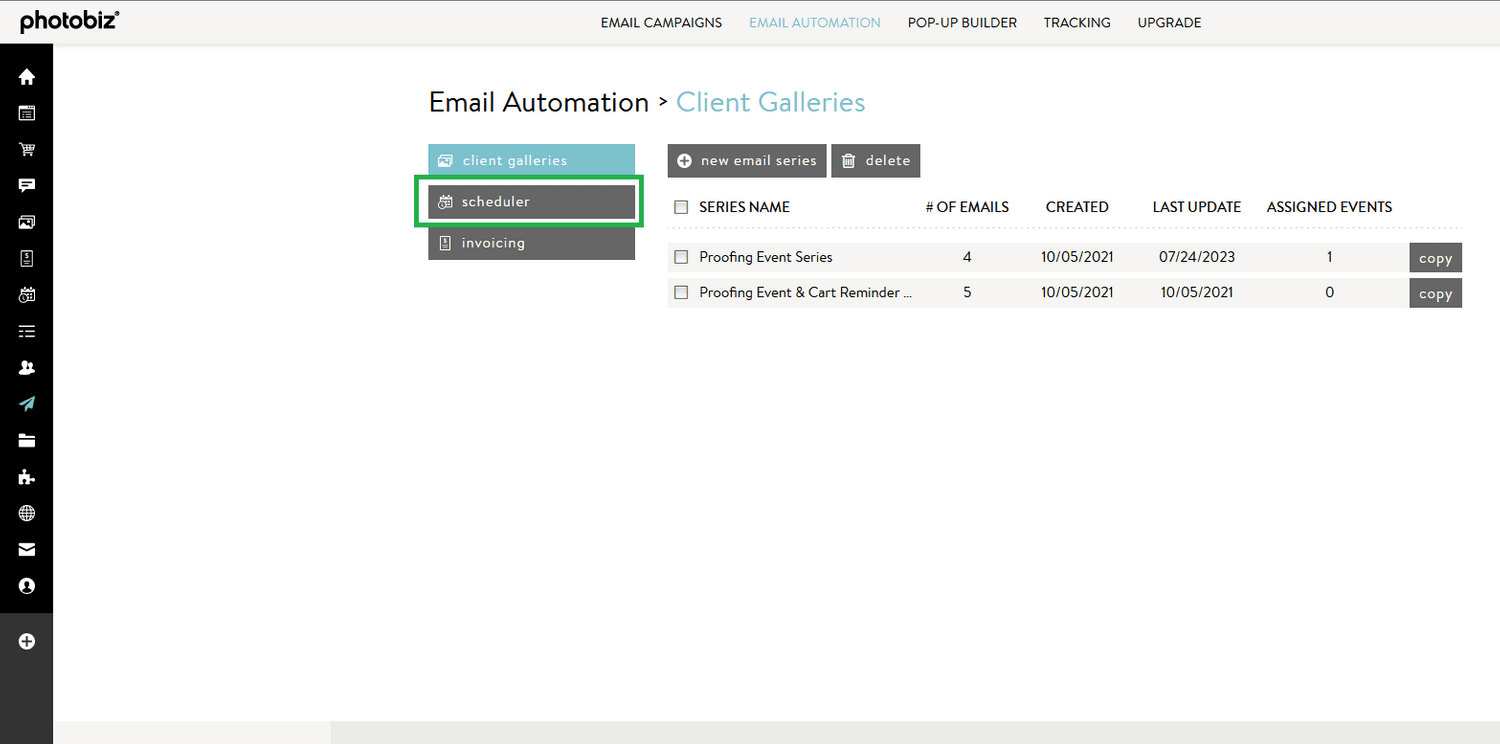Switch to the scheduler panel
1500x744 pixels.
(x=529, y=201)
